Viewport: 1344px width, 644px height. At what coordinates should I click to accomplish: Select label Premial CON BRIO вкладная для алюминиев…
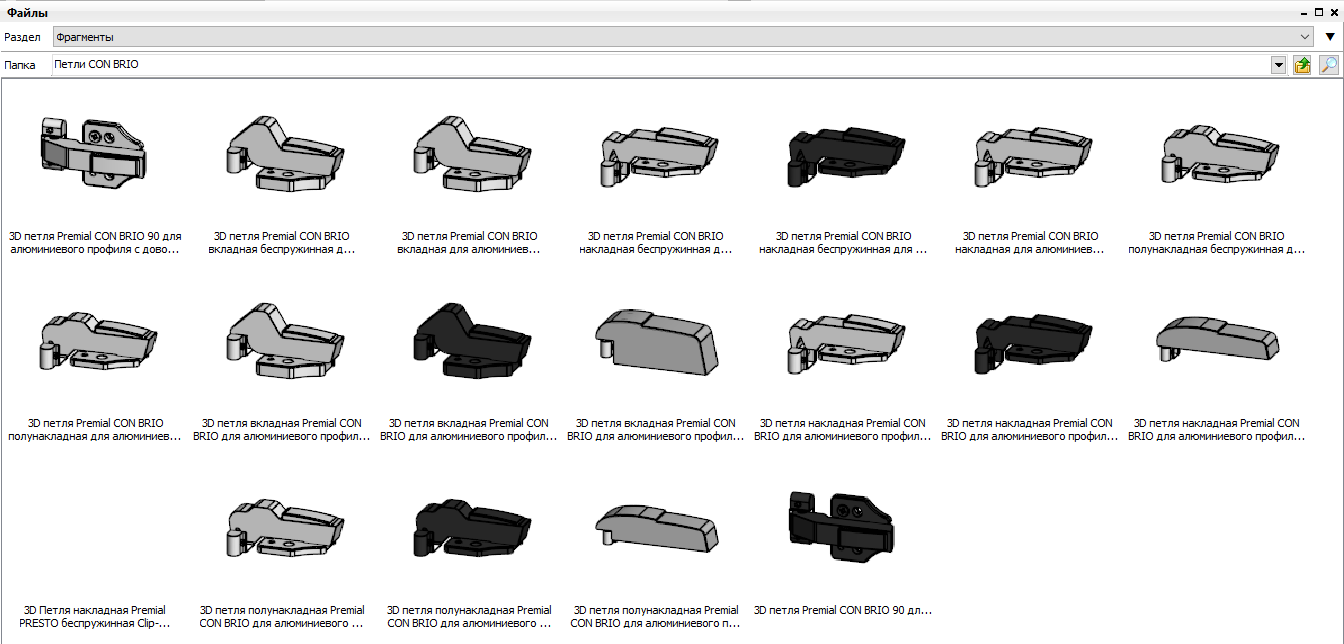(x=469, y=243)
